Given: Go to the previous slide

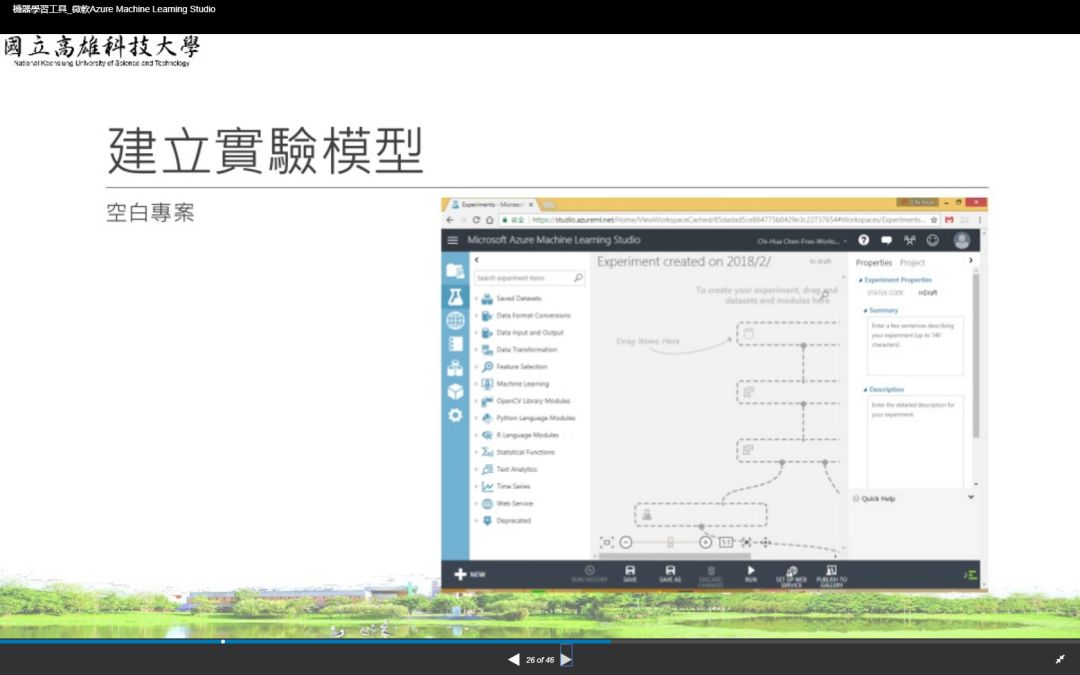Looking at the screenshot, I should (x=513, y=659).
